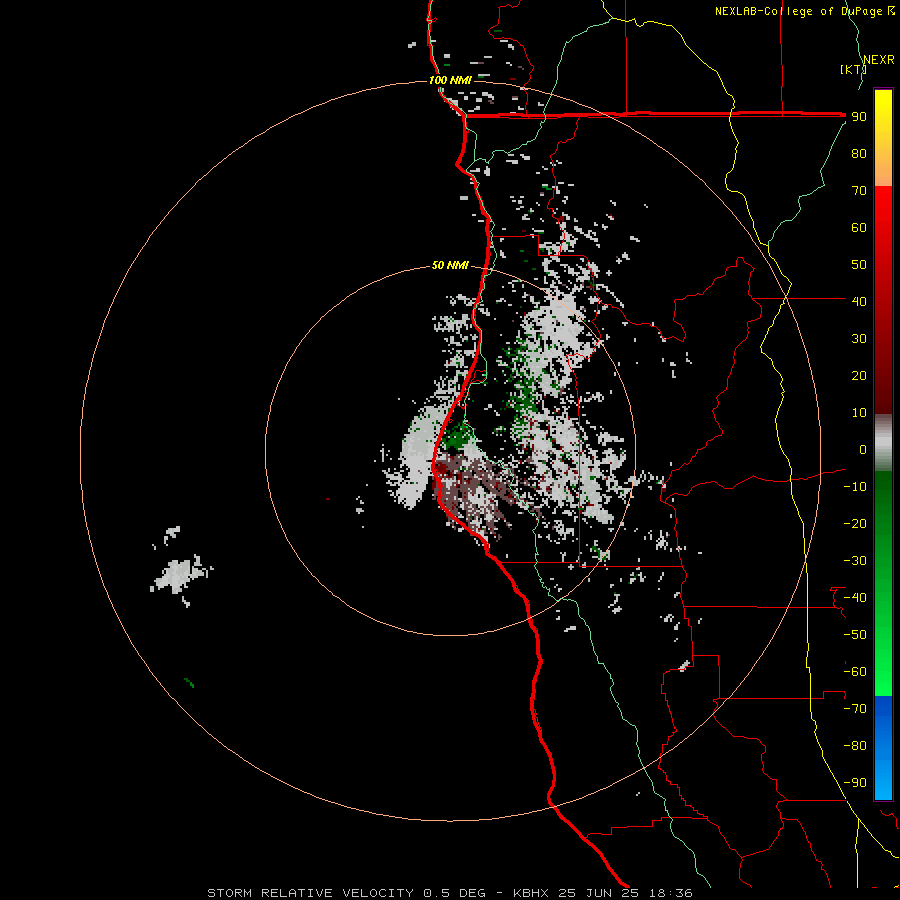Click the dark red outbound velocity patch at coast
900x900 pixels.
[x=442, y=468]
